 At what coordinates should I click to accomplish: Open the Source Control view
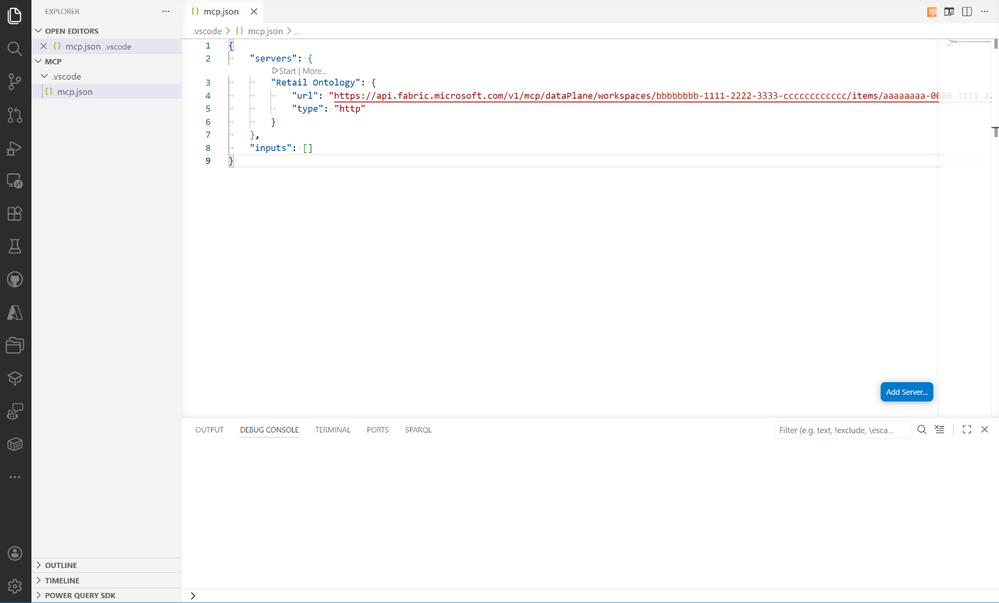[x=15, y=82]
